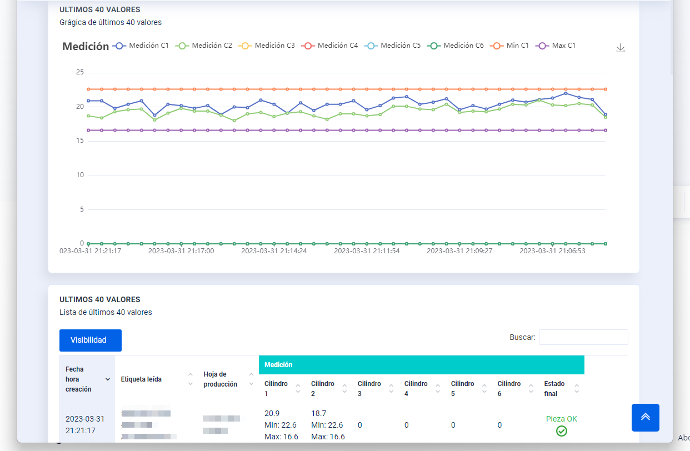This screenshot has width=690, height=451.
Task: Sort by Hoja de producción column
Action: click(x=228, y=379)
